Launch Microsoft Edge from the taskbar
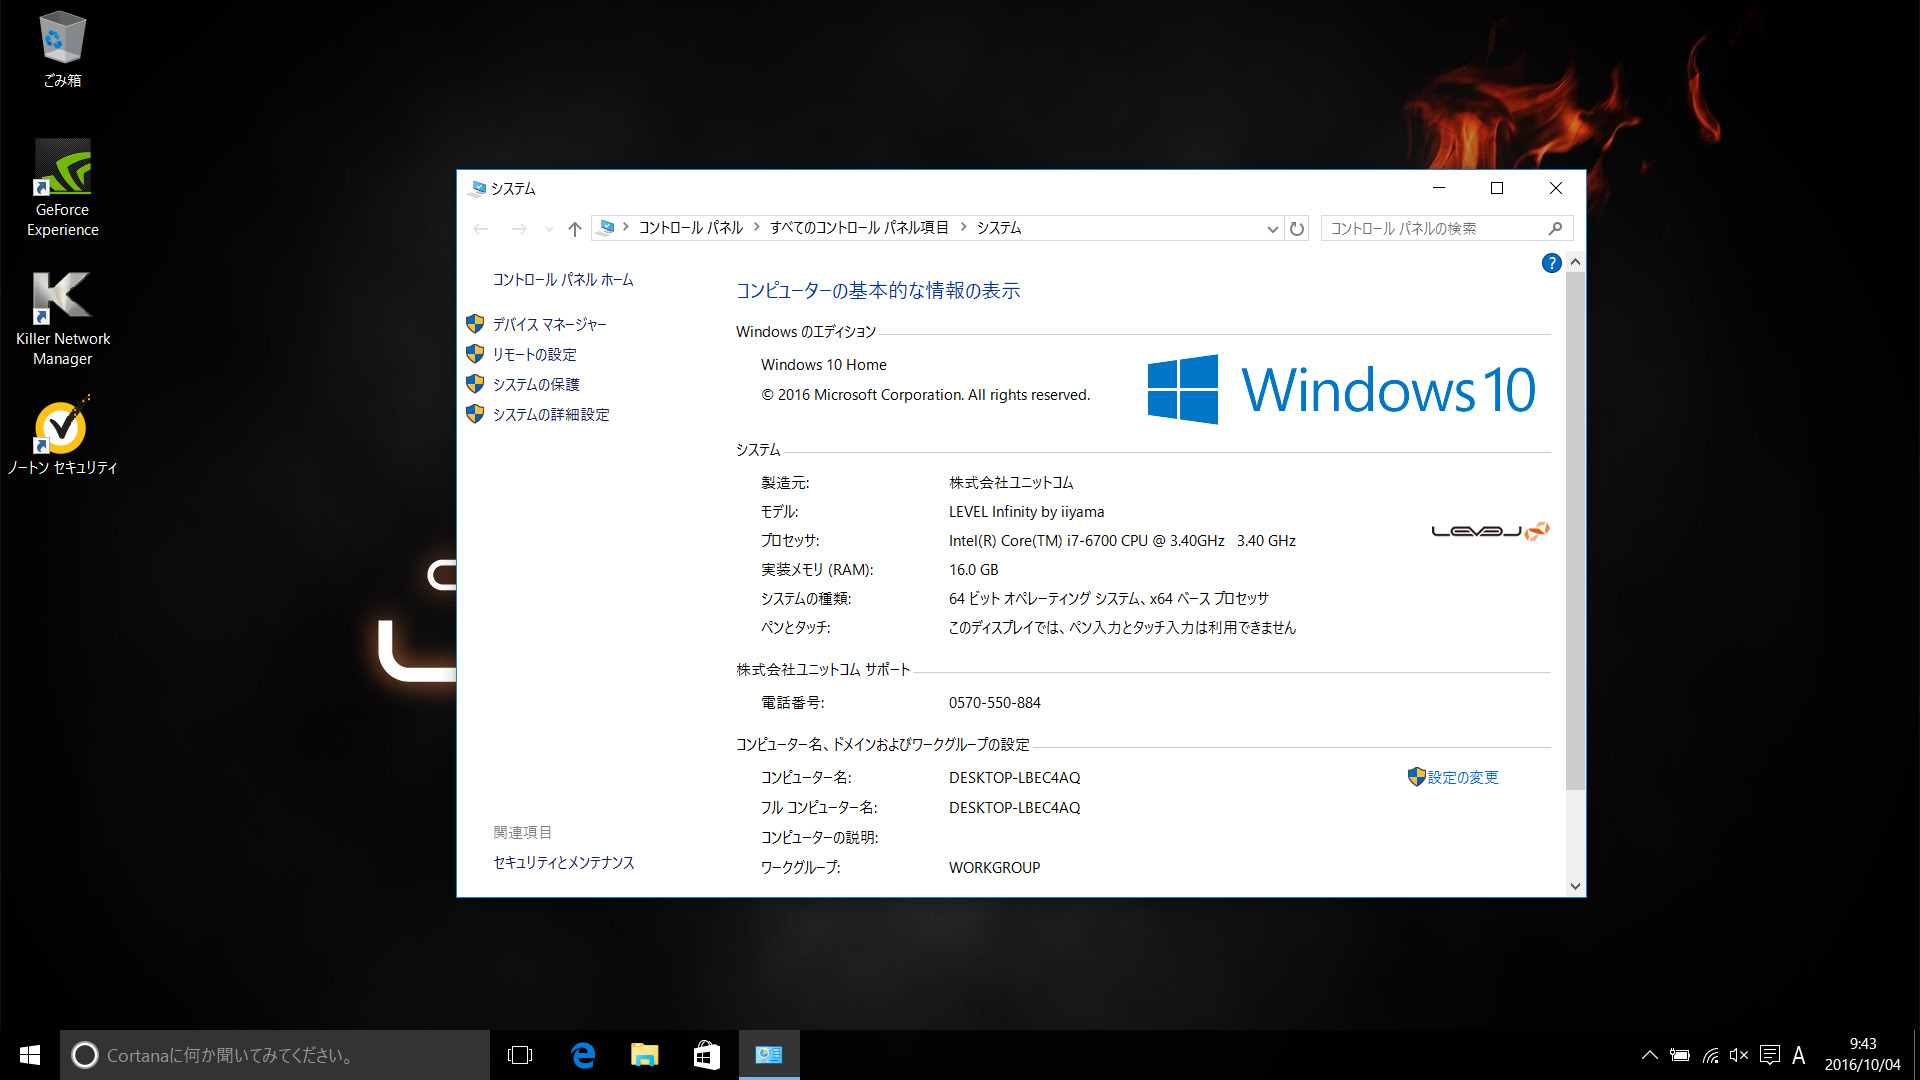 [583, 1055]
